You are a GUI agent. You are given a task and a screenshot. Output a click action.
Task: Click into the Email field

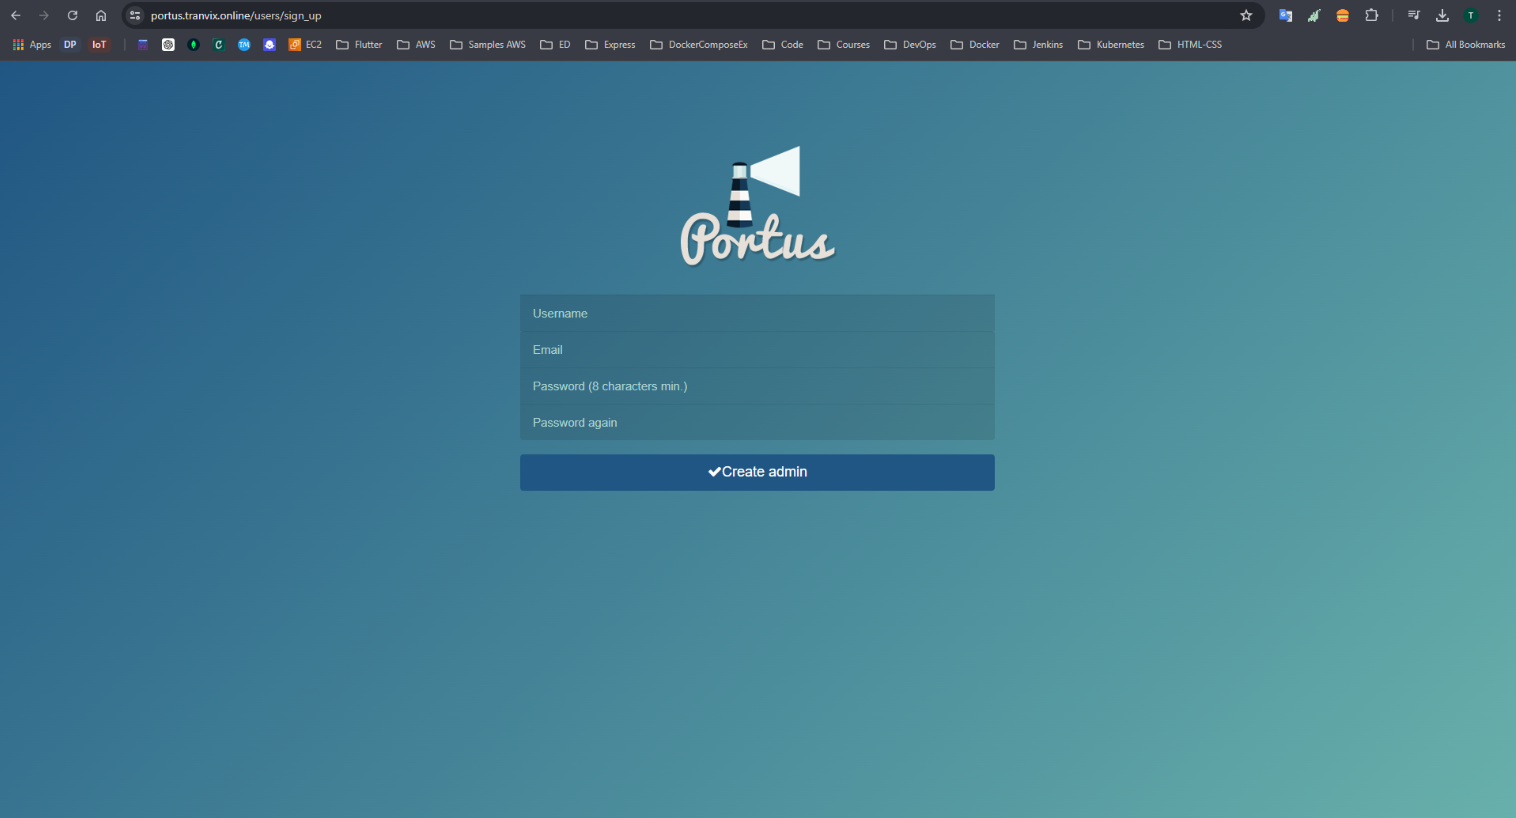(757, 350)
